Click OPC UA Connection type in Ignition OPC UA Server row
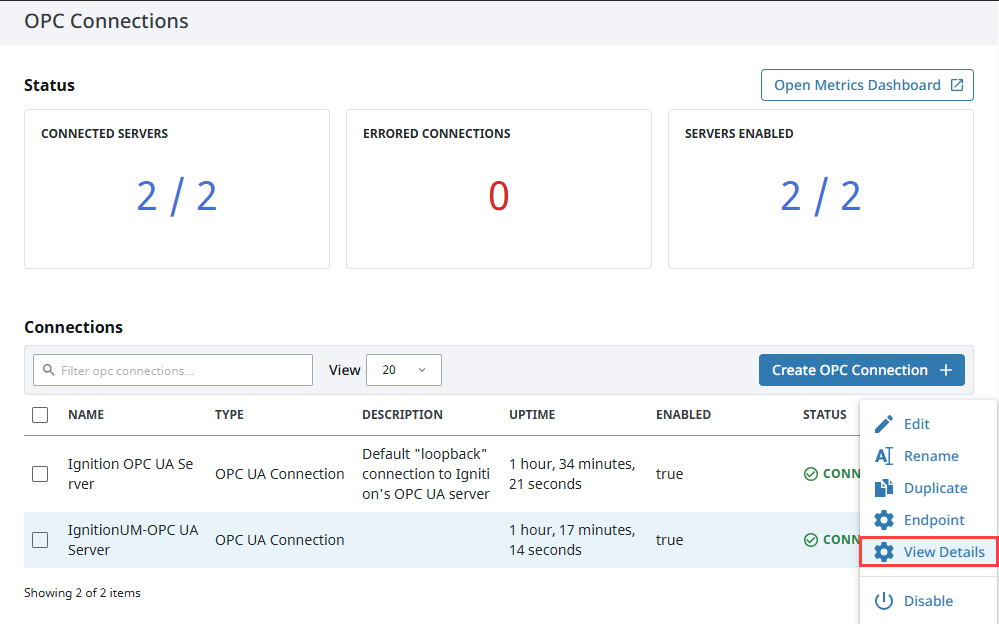Screen dimensions: 999x624 pos(280,474)
